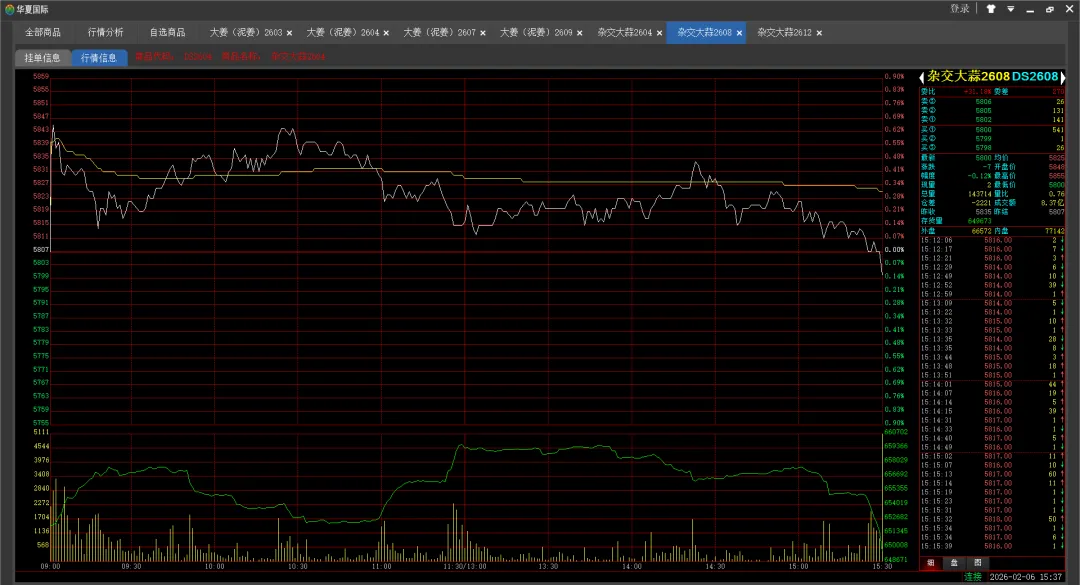
Task: Click the 15:15:13 trade tick row
Action: tap(993, 474)
